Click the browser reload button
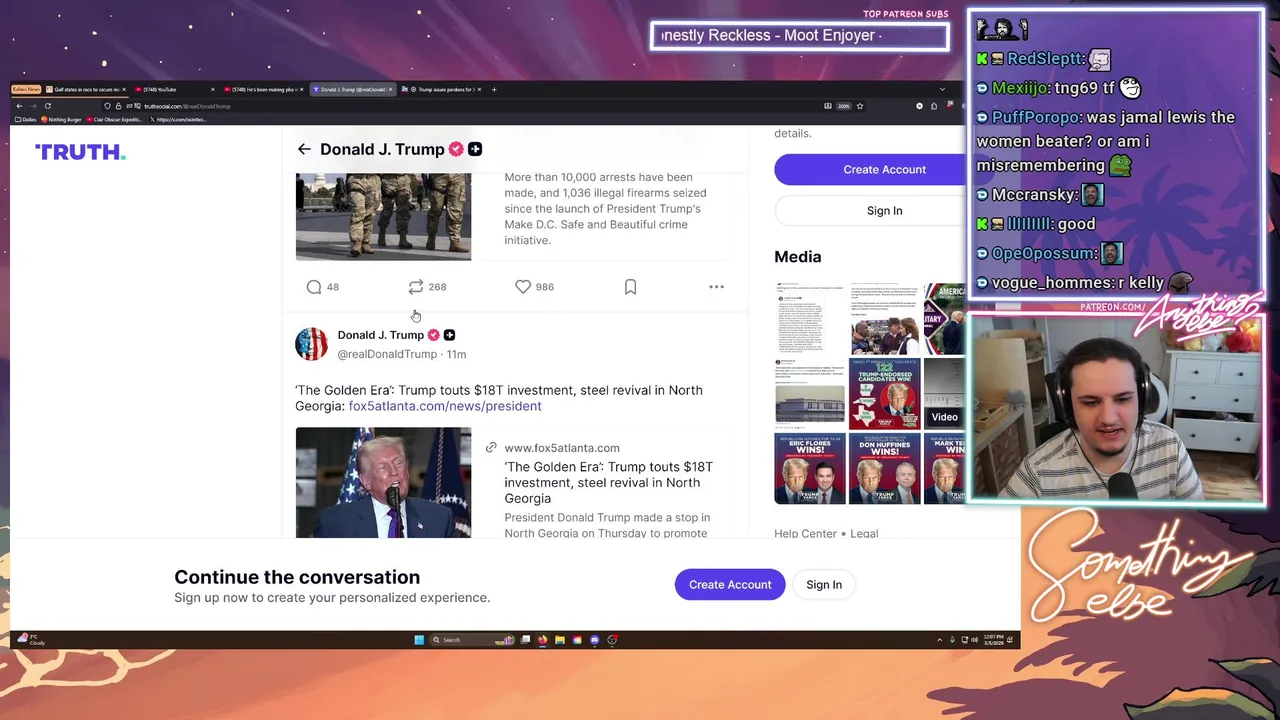1280x720 pixels. [48, 106]
